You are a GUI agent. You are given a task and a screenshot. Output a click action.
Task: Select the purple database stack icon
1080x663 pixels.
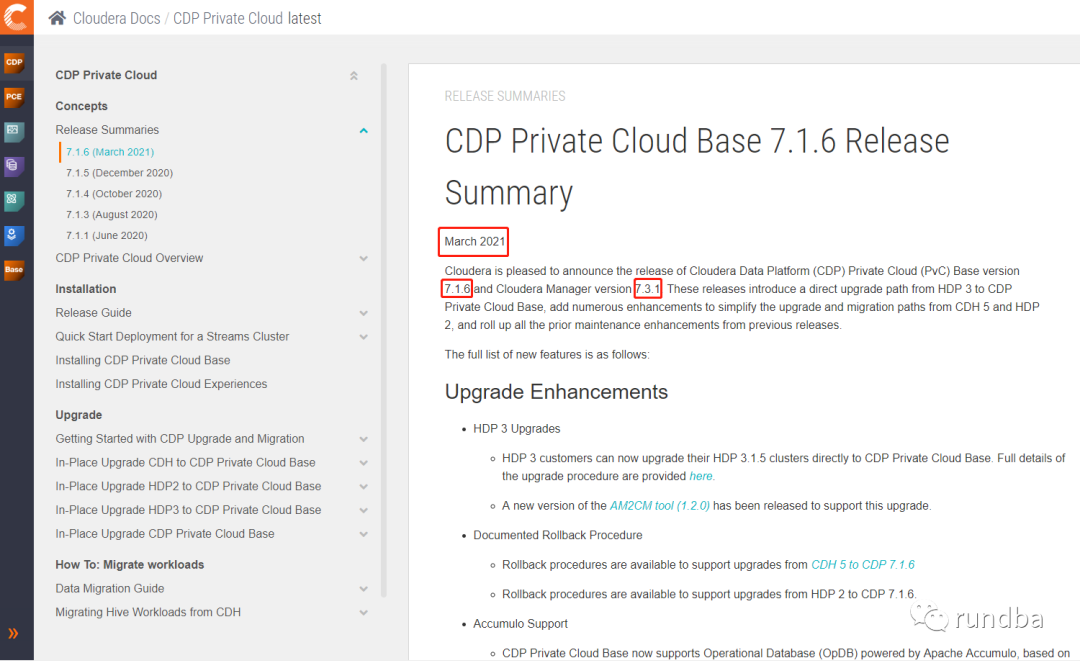pyautogui.click(x=14, y=166)
